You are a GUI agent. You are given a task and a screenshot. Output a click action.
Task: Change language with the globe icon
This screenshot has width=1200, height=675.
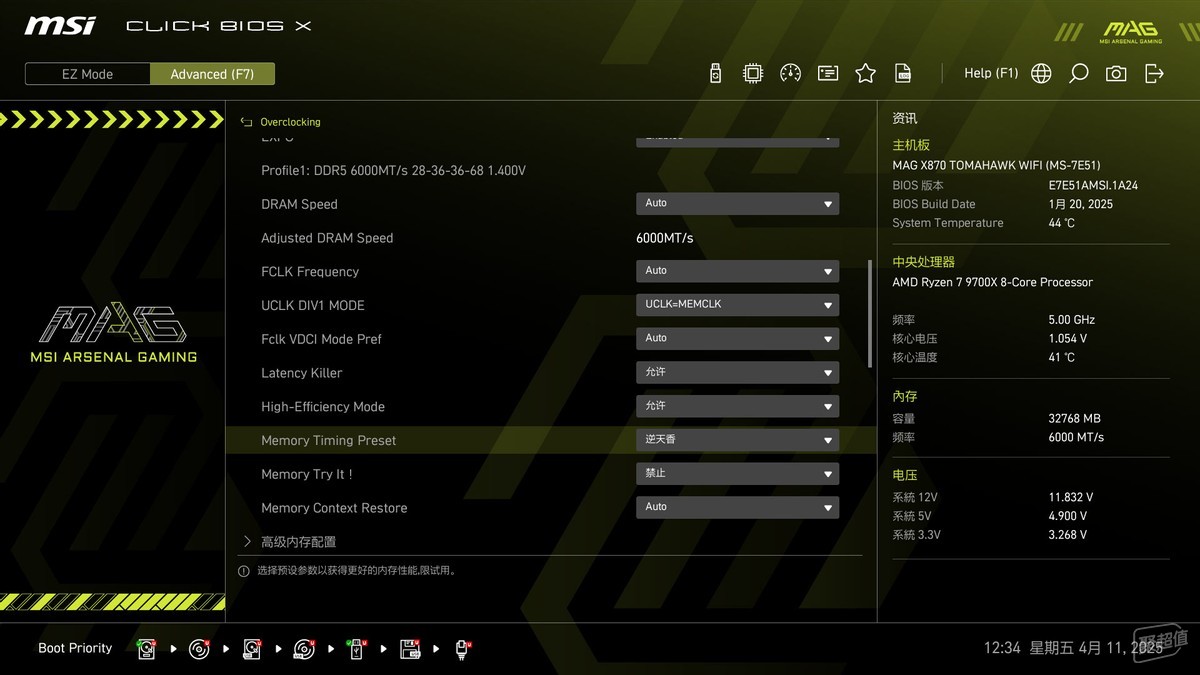point(1041,73)
